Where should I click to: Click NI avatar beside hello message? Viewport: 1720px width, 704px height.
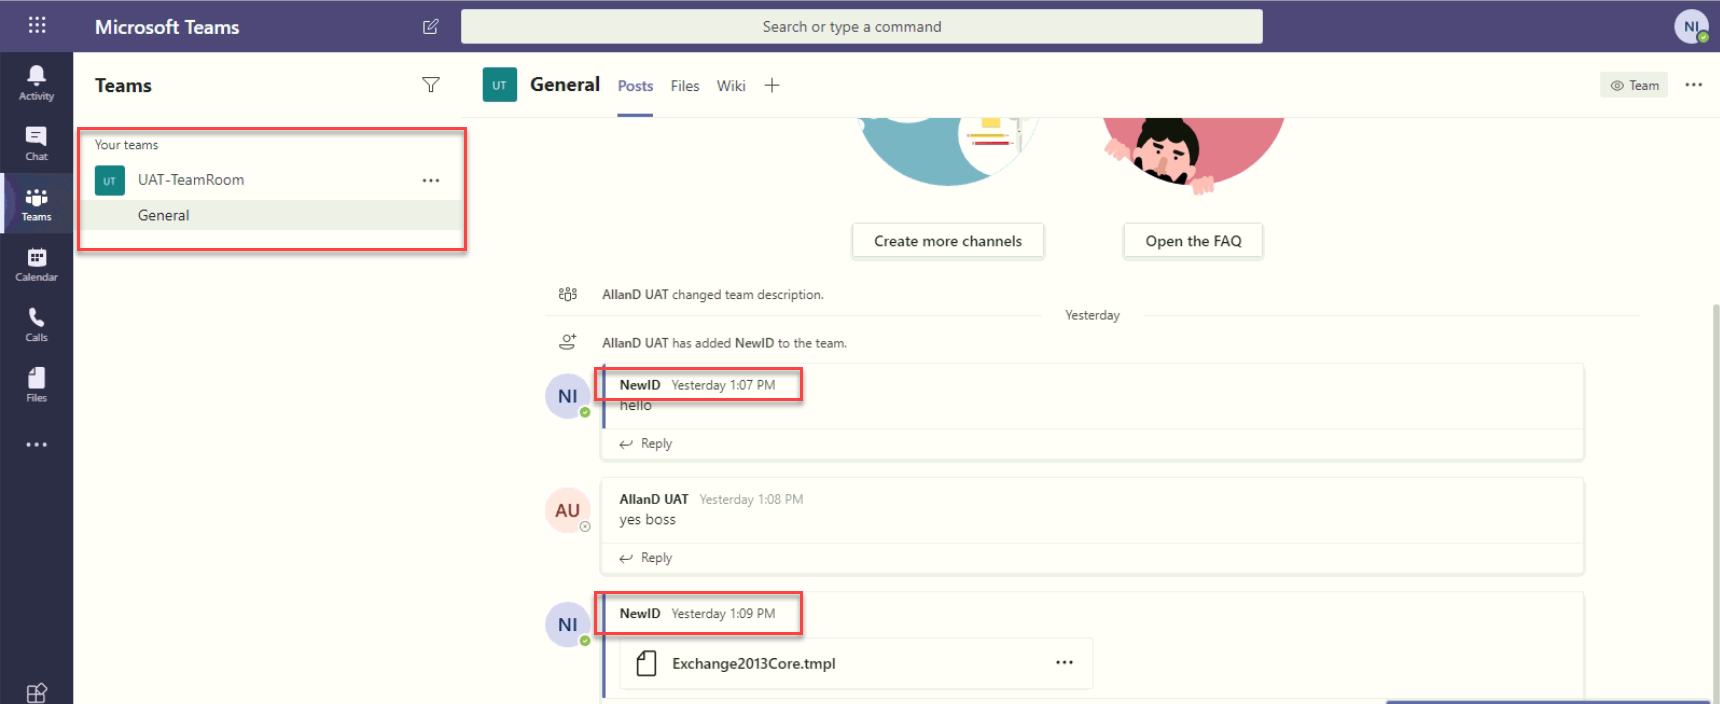(567, 396)
